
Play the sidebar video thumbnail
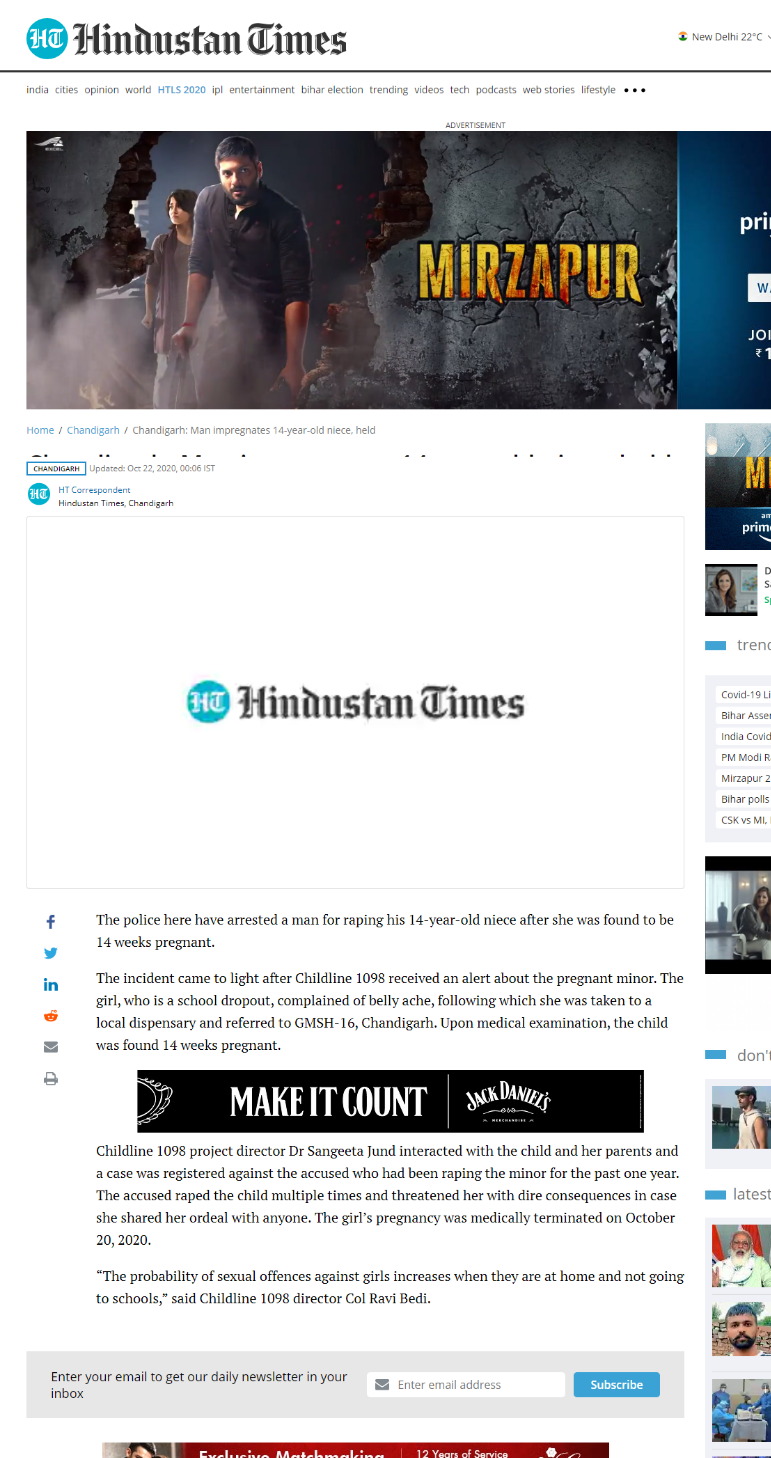[738, 915]
